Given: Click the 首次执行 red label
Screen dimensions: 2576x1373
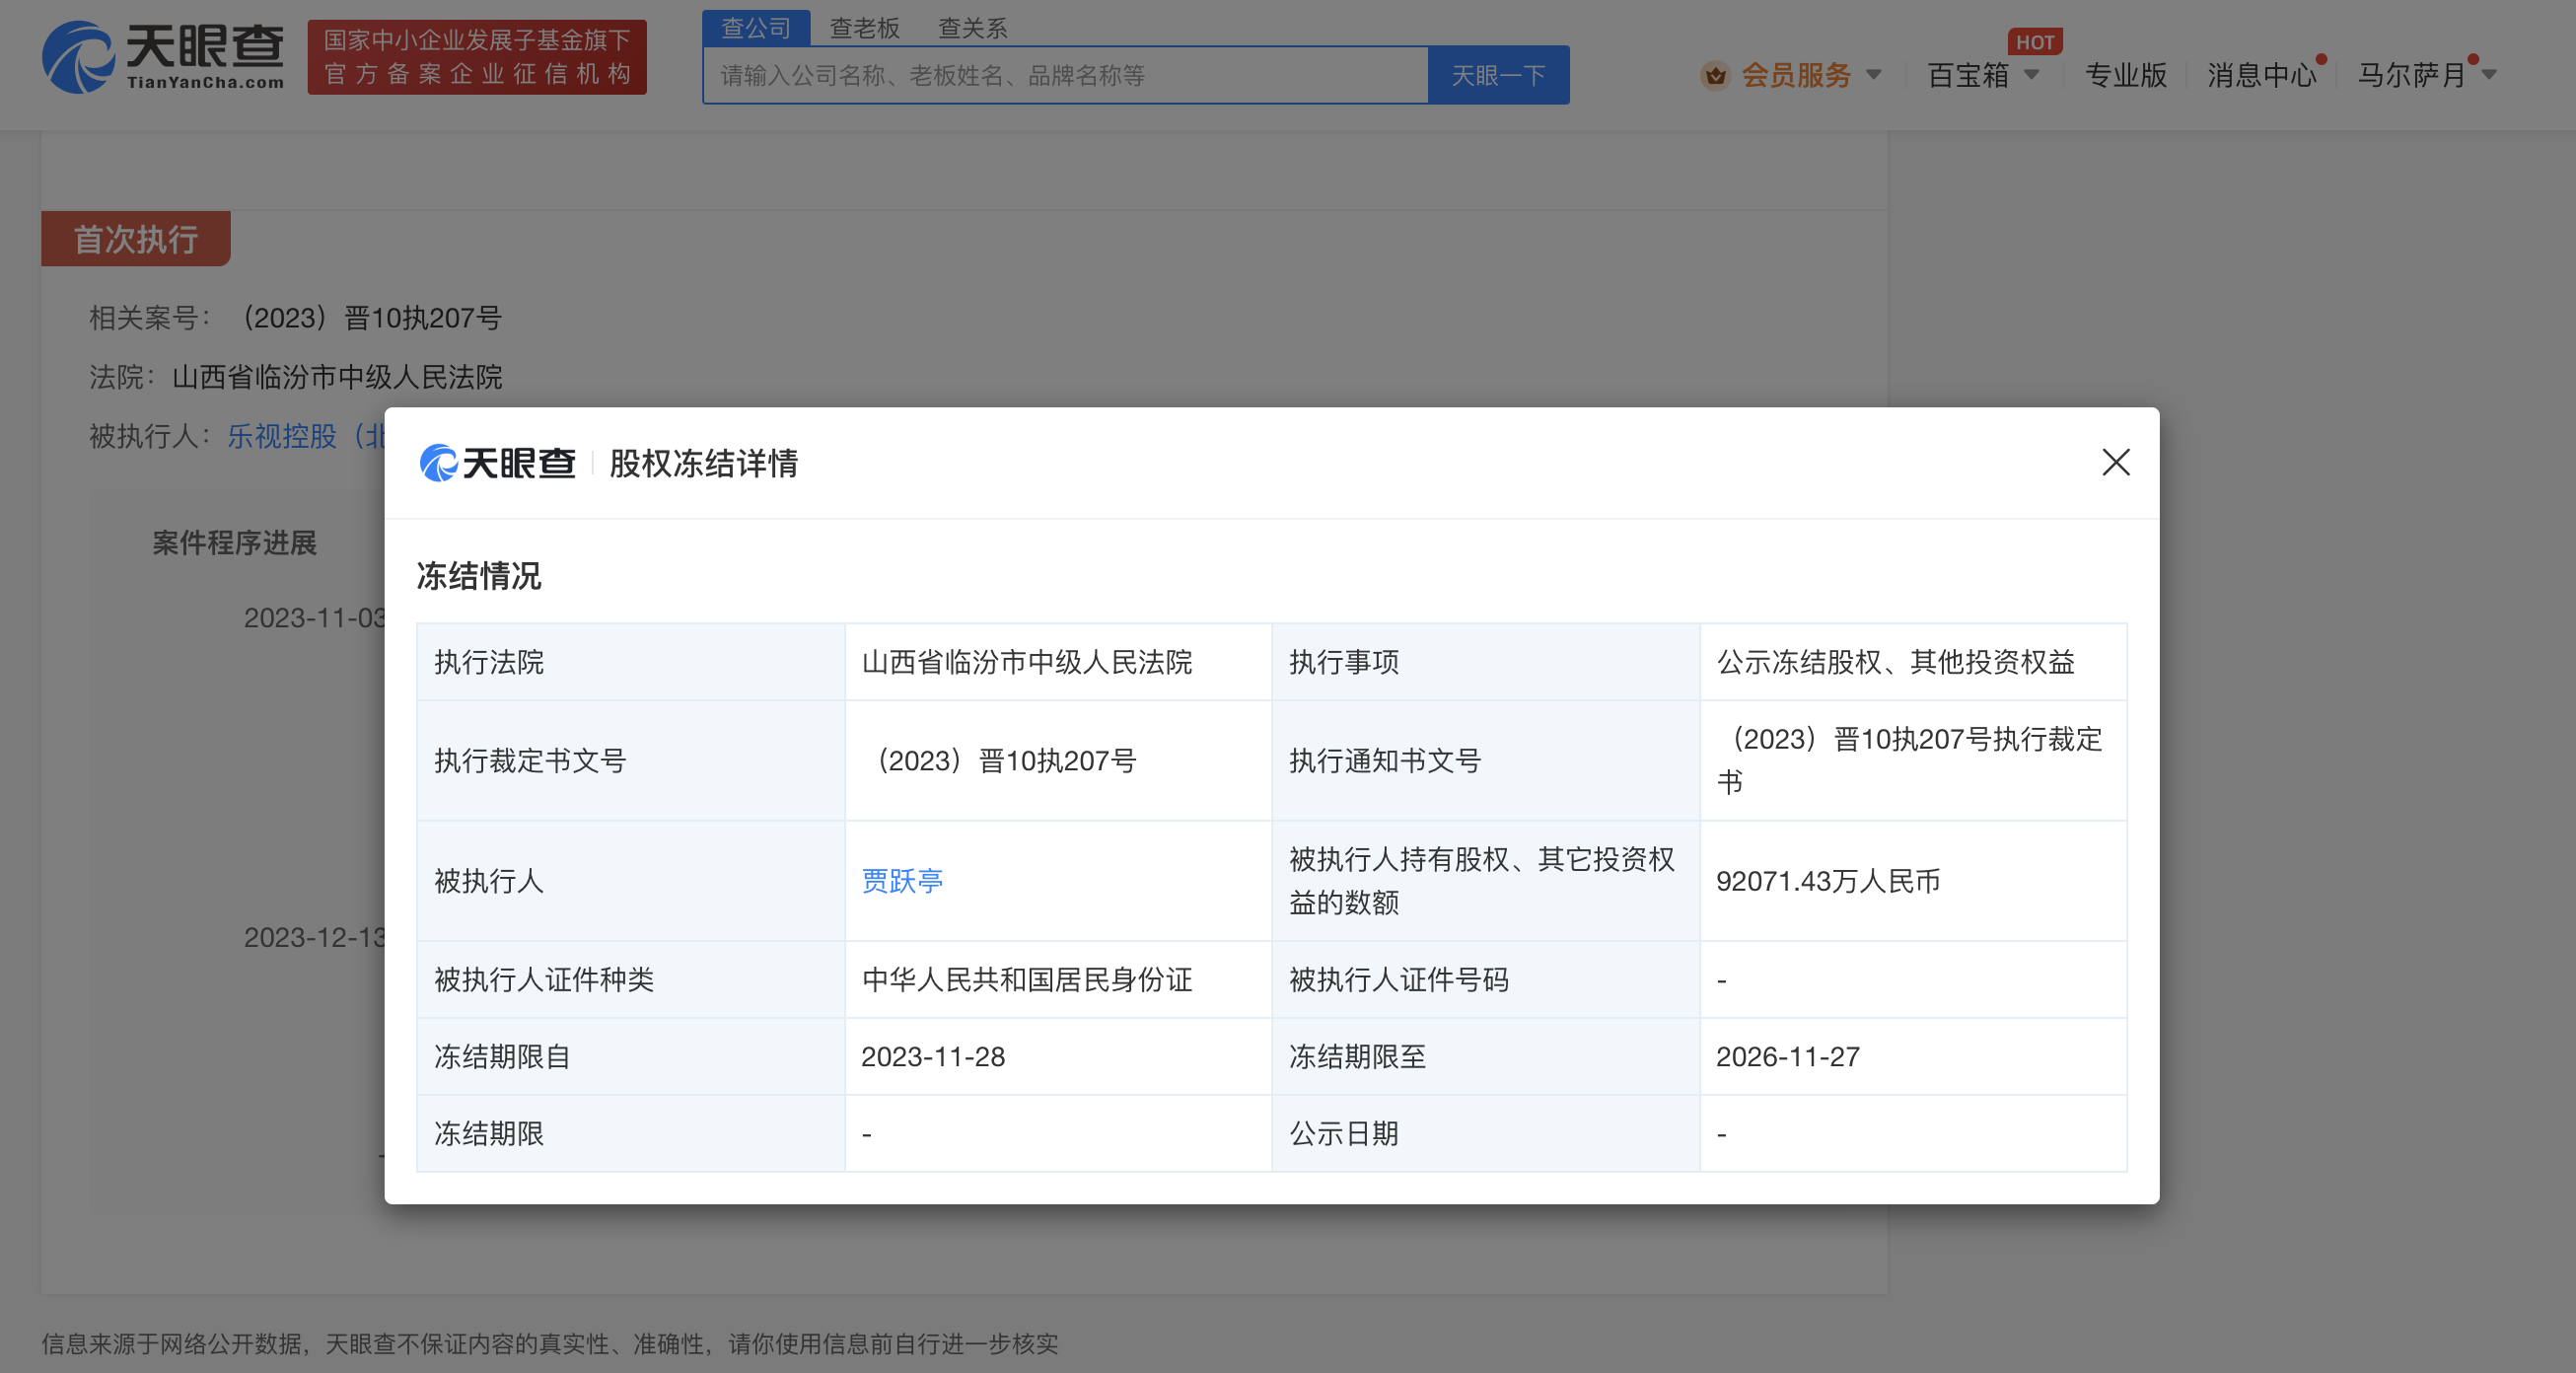Looking at the screenshot, I should tap(136, 239).
